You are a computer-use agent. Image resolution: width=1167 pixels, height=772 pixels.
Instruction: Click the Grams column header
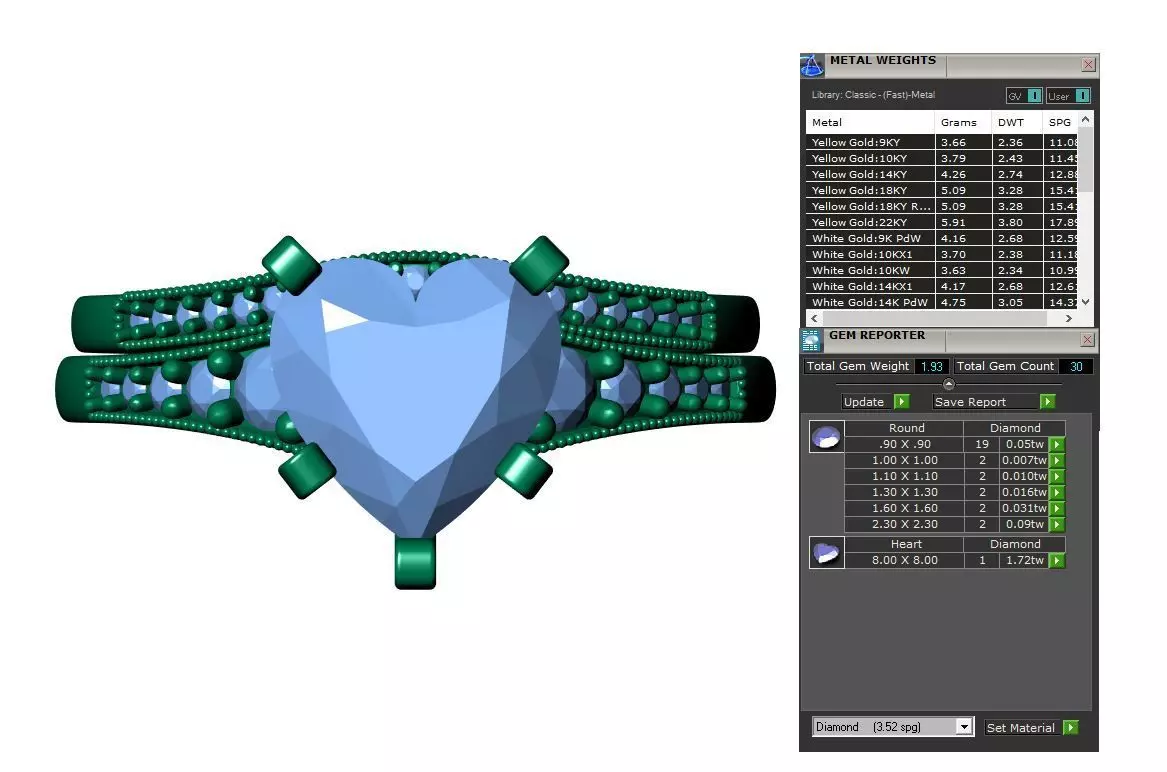point(963,122)
